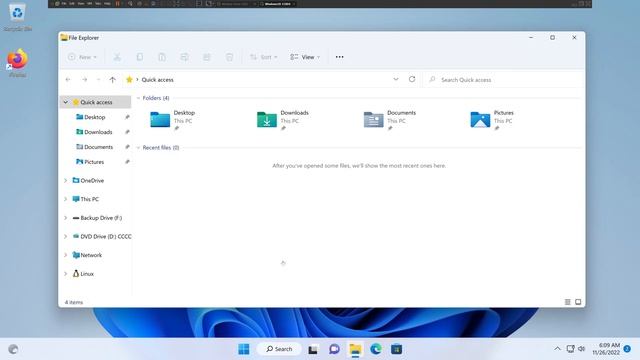Switch to details view in status bar
Image resolution: width=640 pixels, height=360 pixels.
coord(567,302)
